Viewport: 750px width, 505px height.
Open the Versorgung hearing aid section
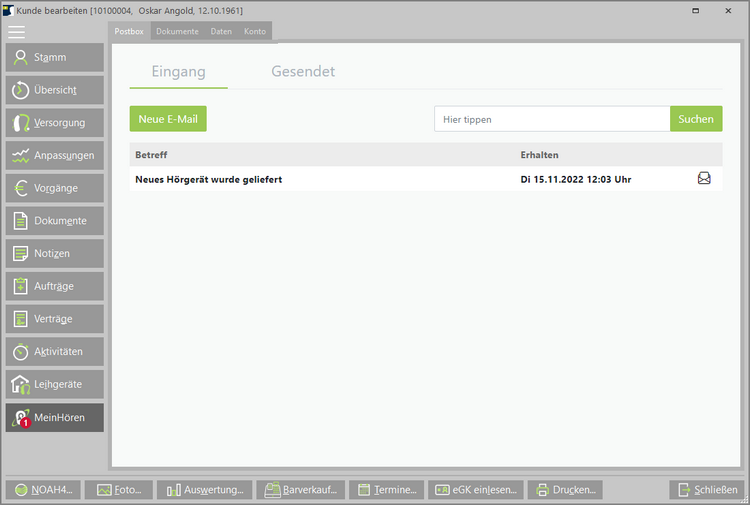point(54,123)
